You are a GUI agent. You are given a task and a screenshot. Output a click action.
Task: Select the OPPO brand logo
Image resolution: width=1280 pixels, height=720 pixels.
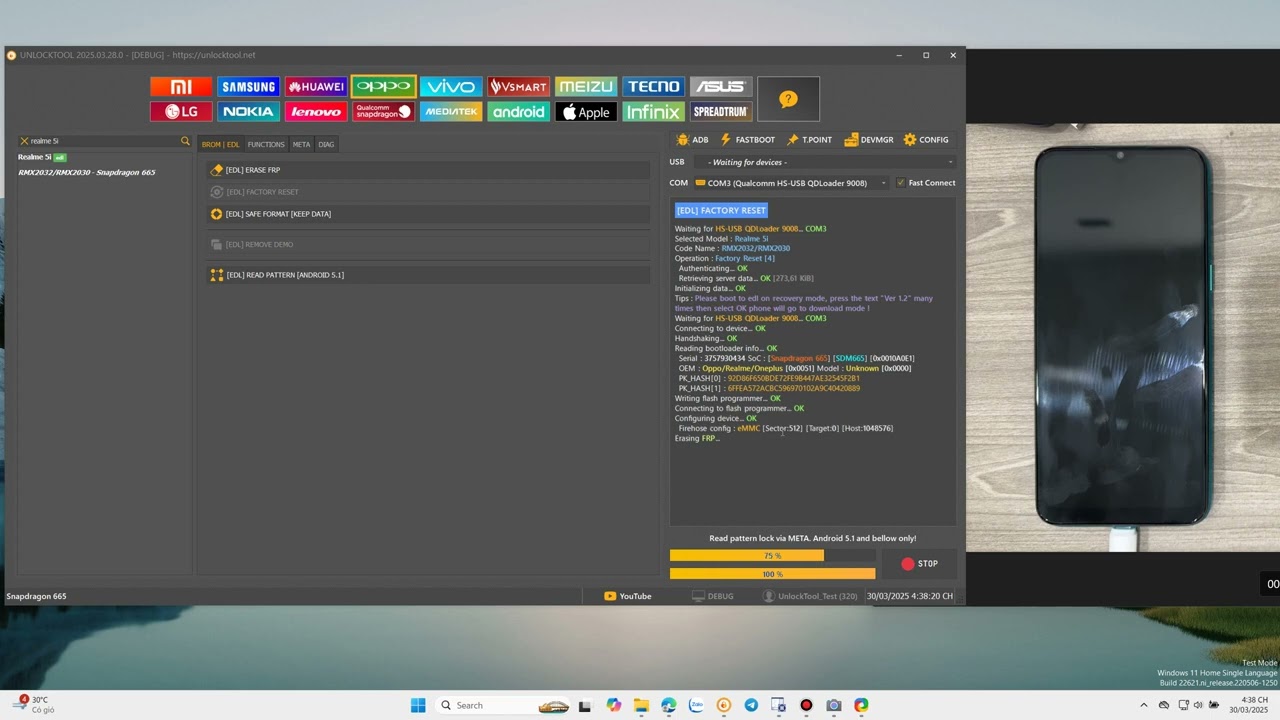coord(384,87)
